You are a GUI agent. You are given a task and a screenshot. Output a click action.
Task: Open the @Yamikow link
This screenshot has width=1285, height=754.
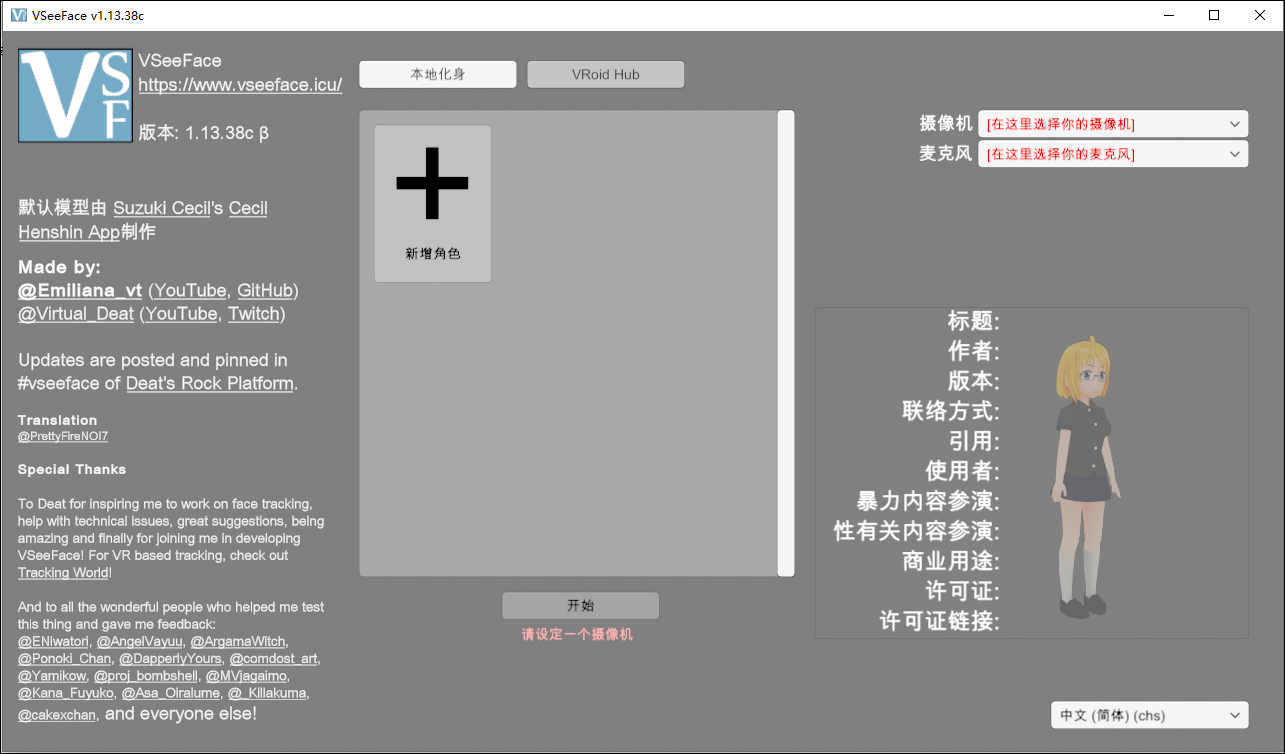[52, 677]
